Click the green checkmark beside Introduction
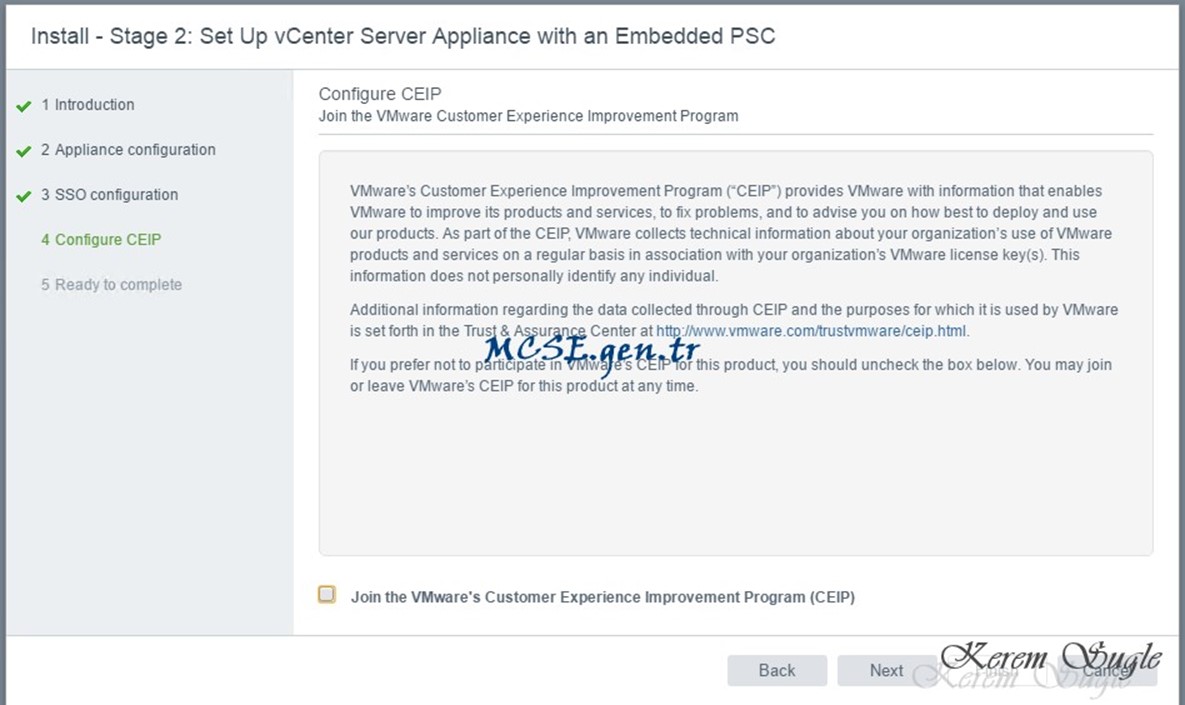Image resolution: width=1185 pixels, height=705 pixels. [x=23, y=106]
